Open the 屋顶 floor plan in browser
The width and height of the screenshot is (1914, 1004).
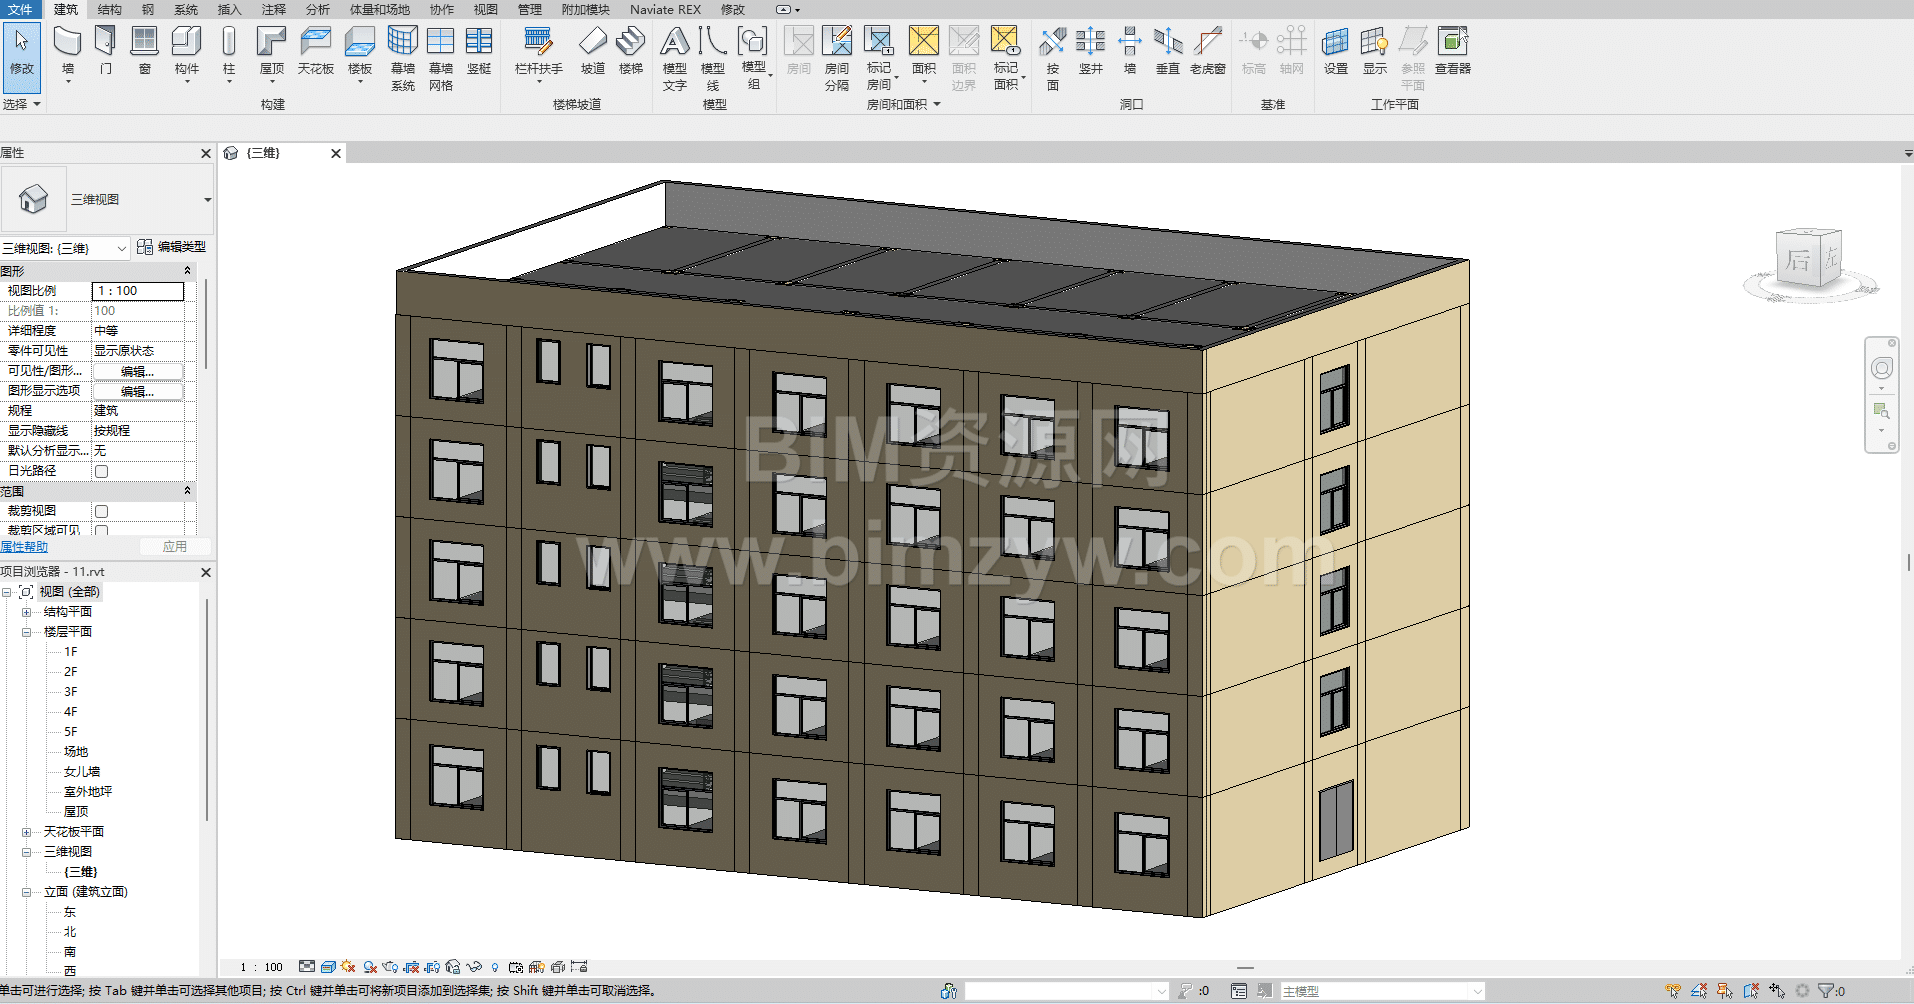tap(76, 812)
